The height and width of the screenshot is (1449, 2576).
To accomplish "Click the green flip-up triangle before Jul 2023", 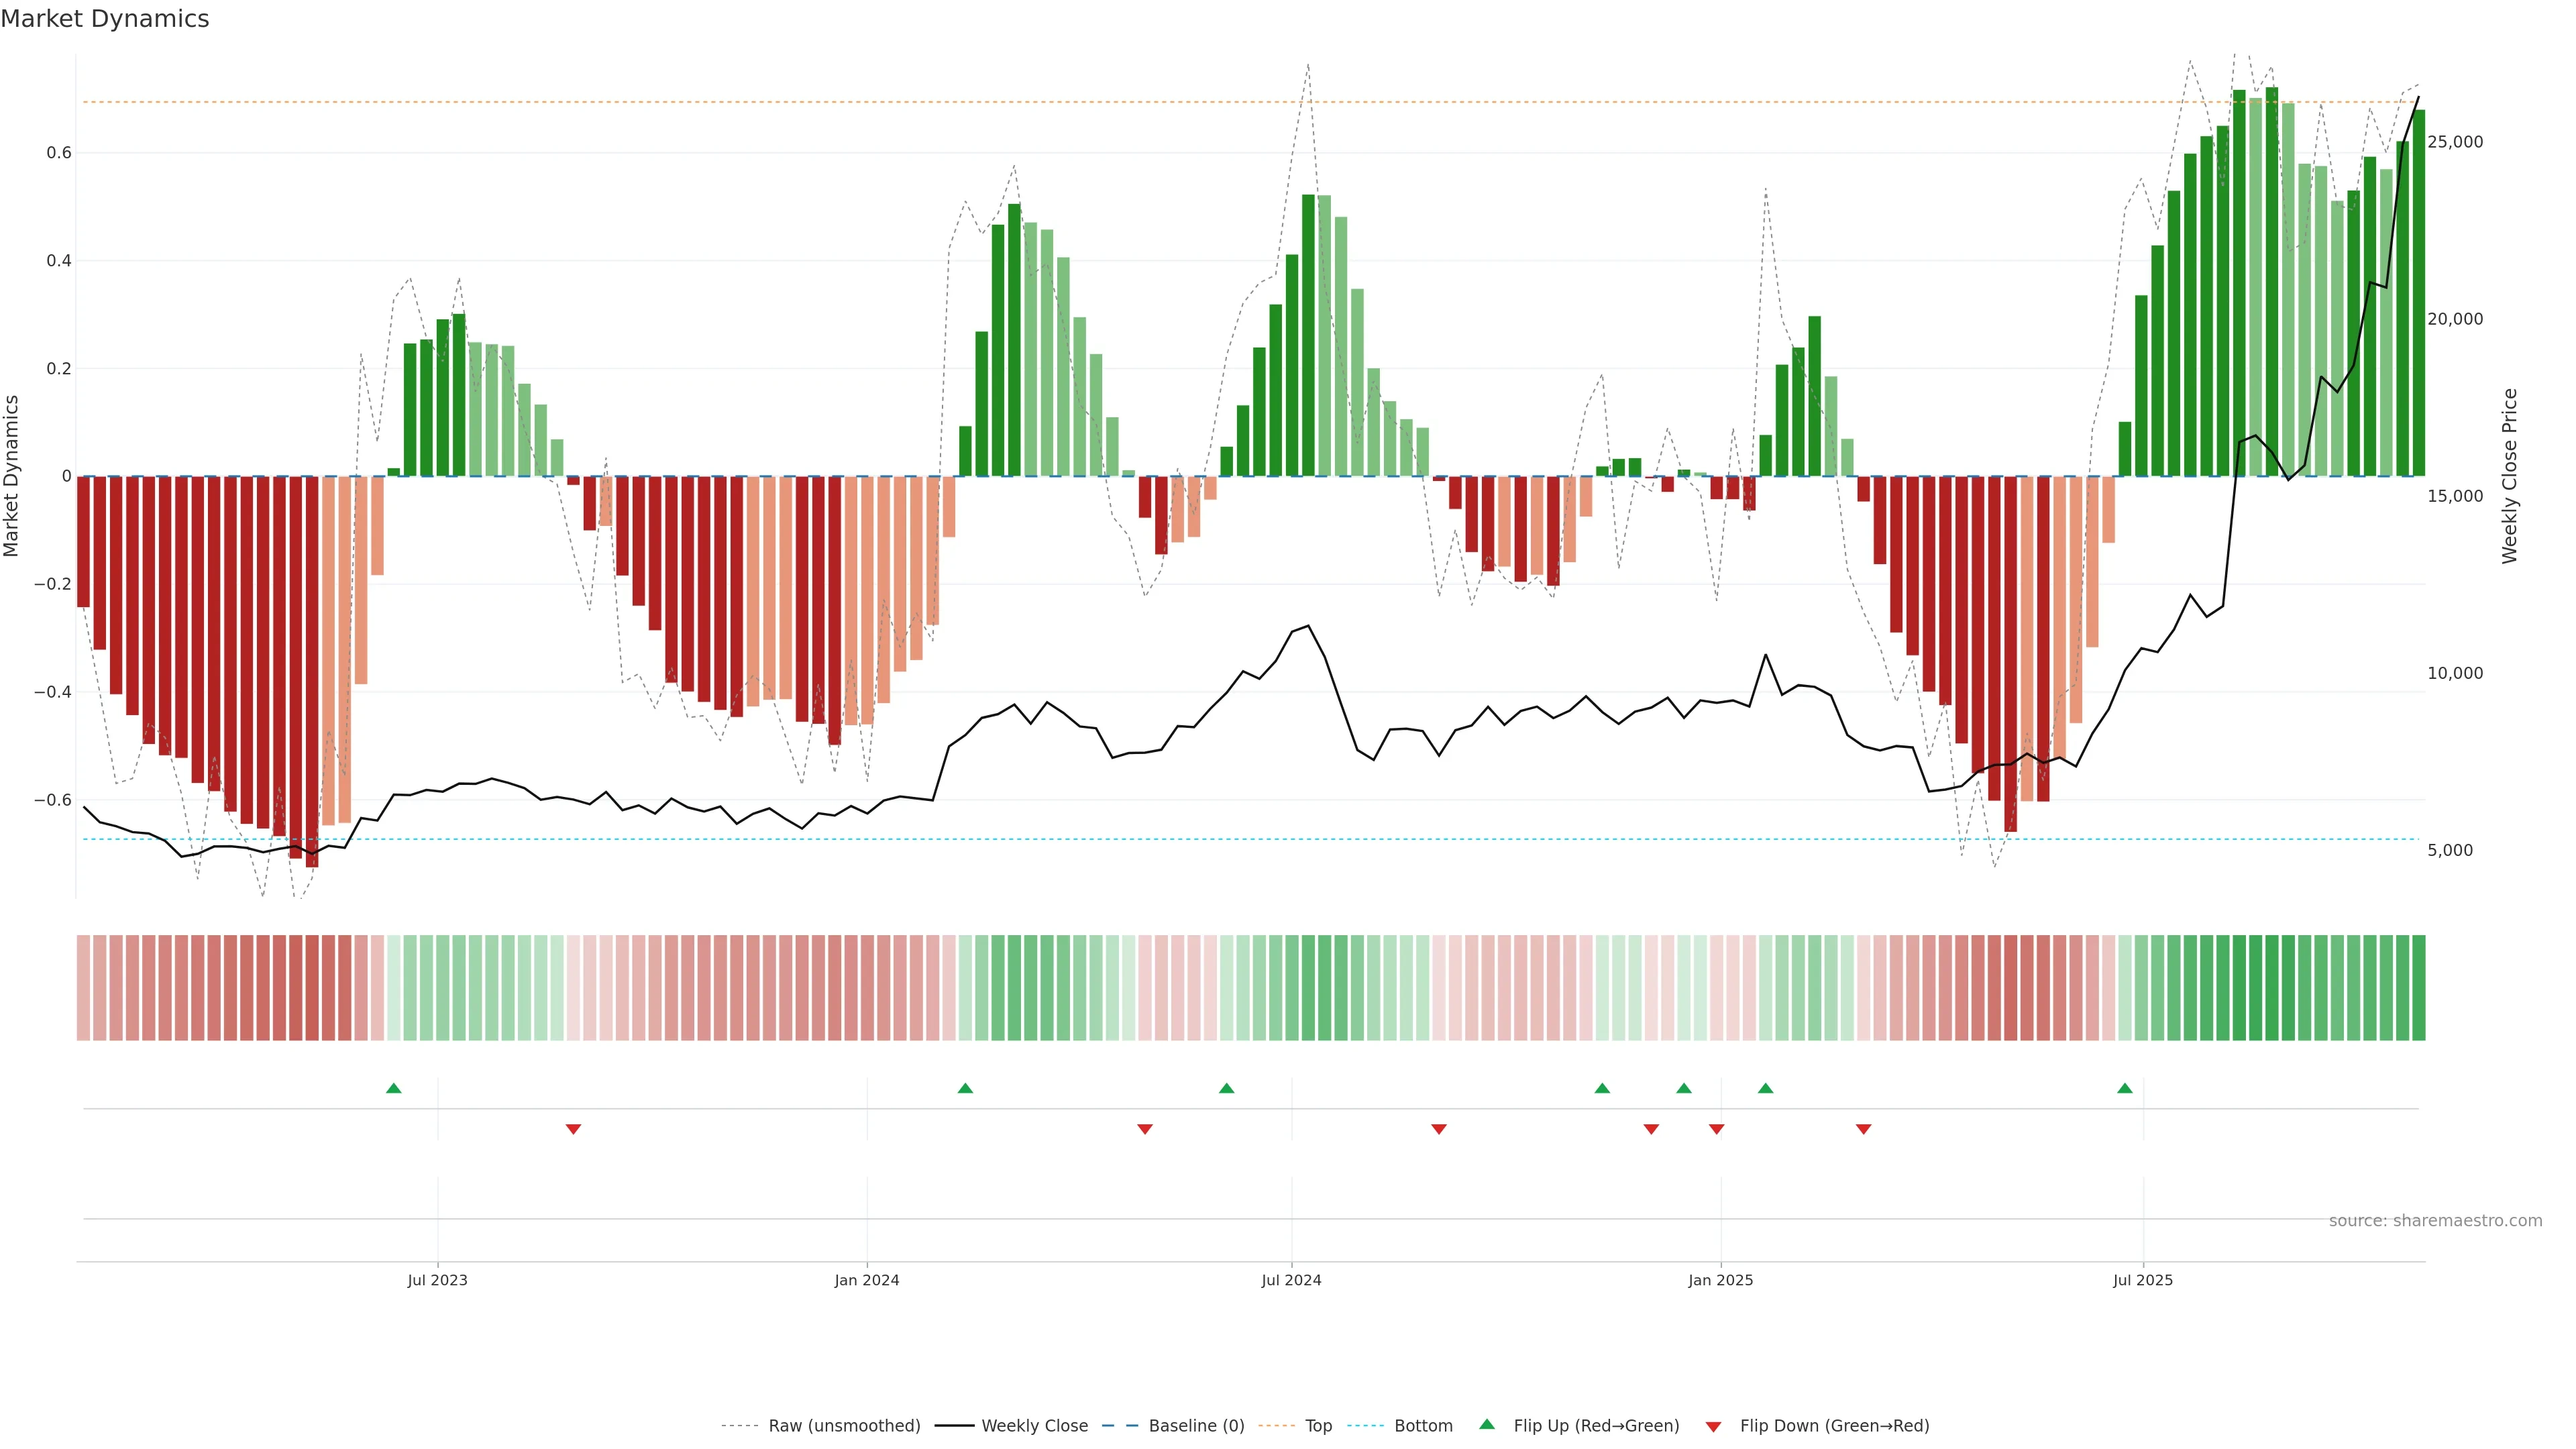I will [394, 1088].
